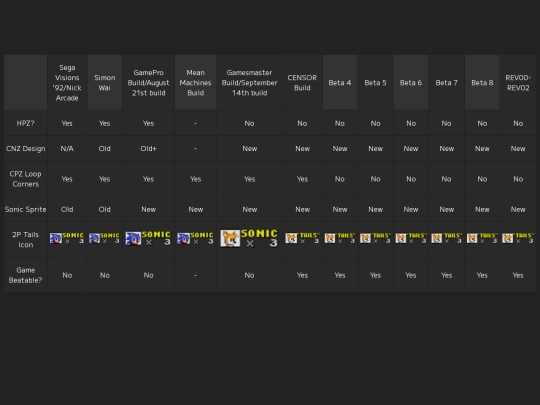Click the 'CNZ Design' row label
The width and height of the screenshot is (540, 405).
pyautogui.click(x=25, y=148)
